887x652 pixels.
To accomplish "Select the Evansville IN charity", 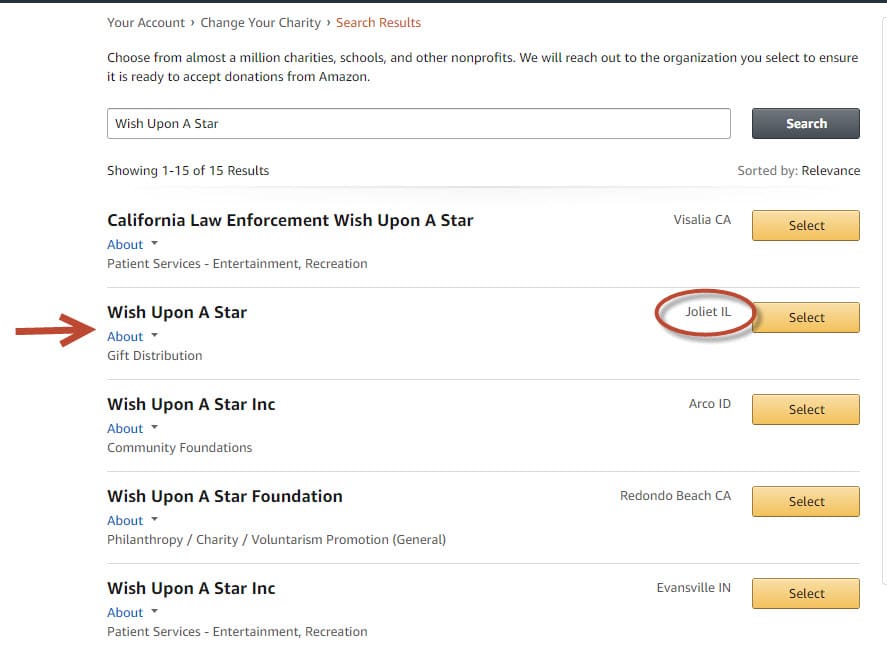I will point(806,593).
